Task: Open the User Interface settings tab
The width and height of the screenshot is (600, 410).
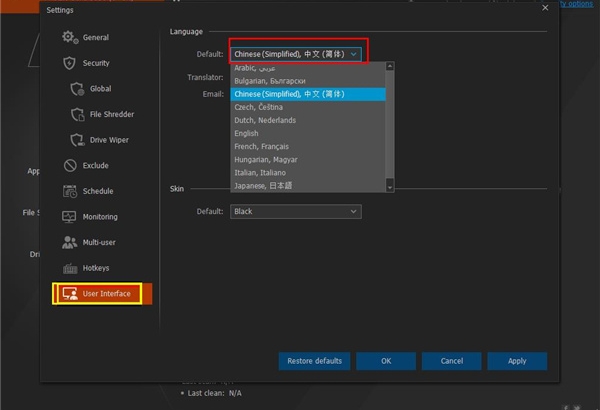Action: pyautogui.click(x=103, y=294)
